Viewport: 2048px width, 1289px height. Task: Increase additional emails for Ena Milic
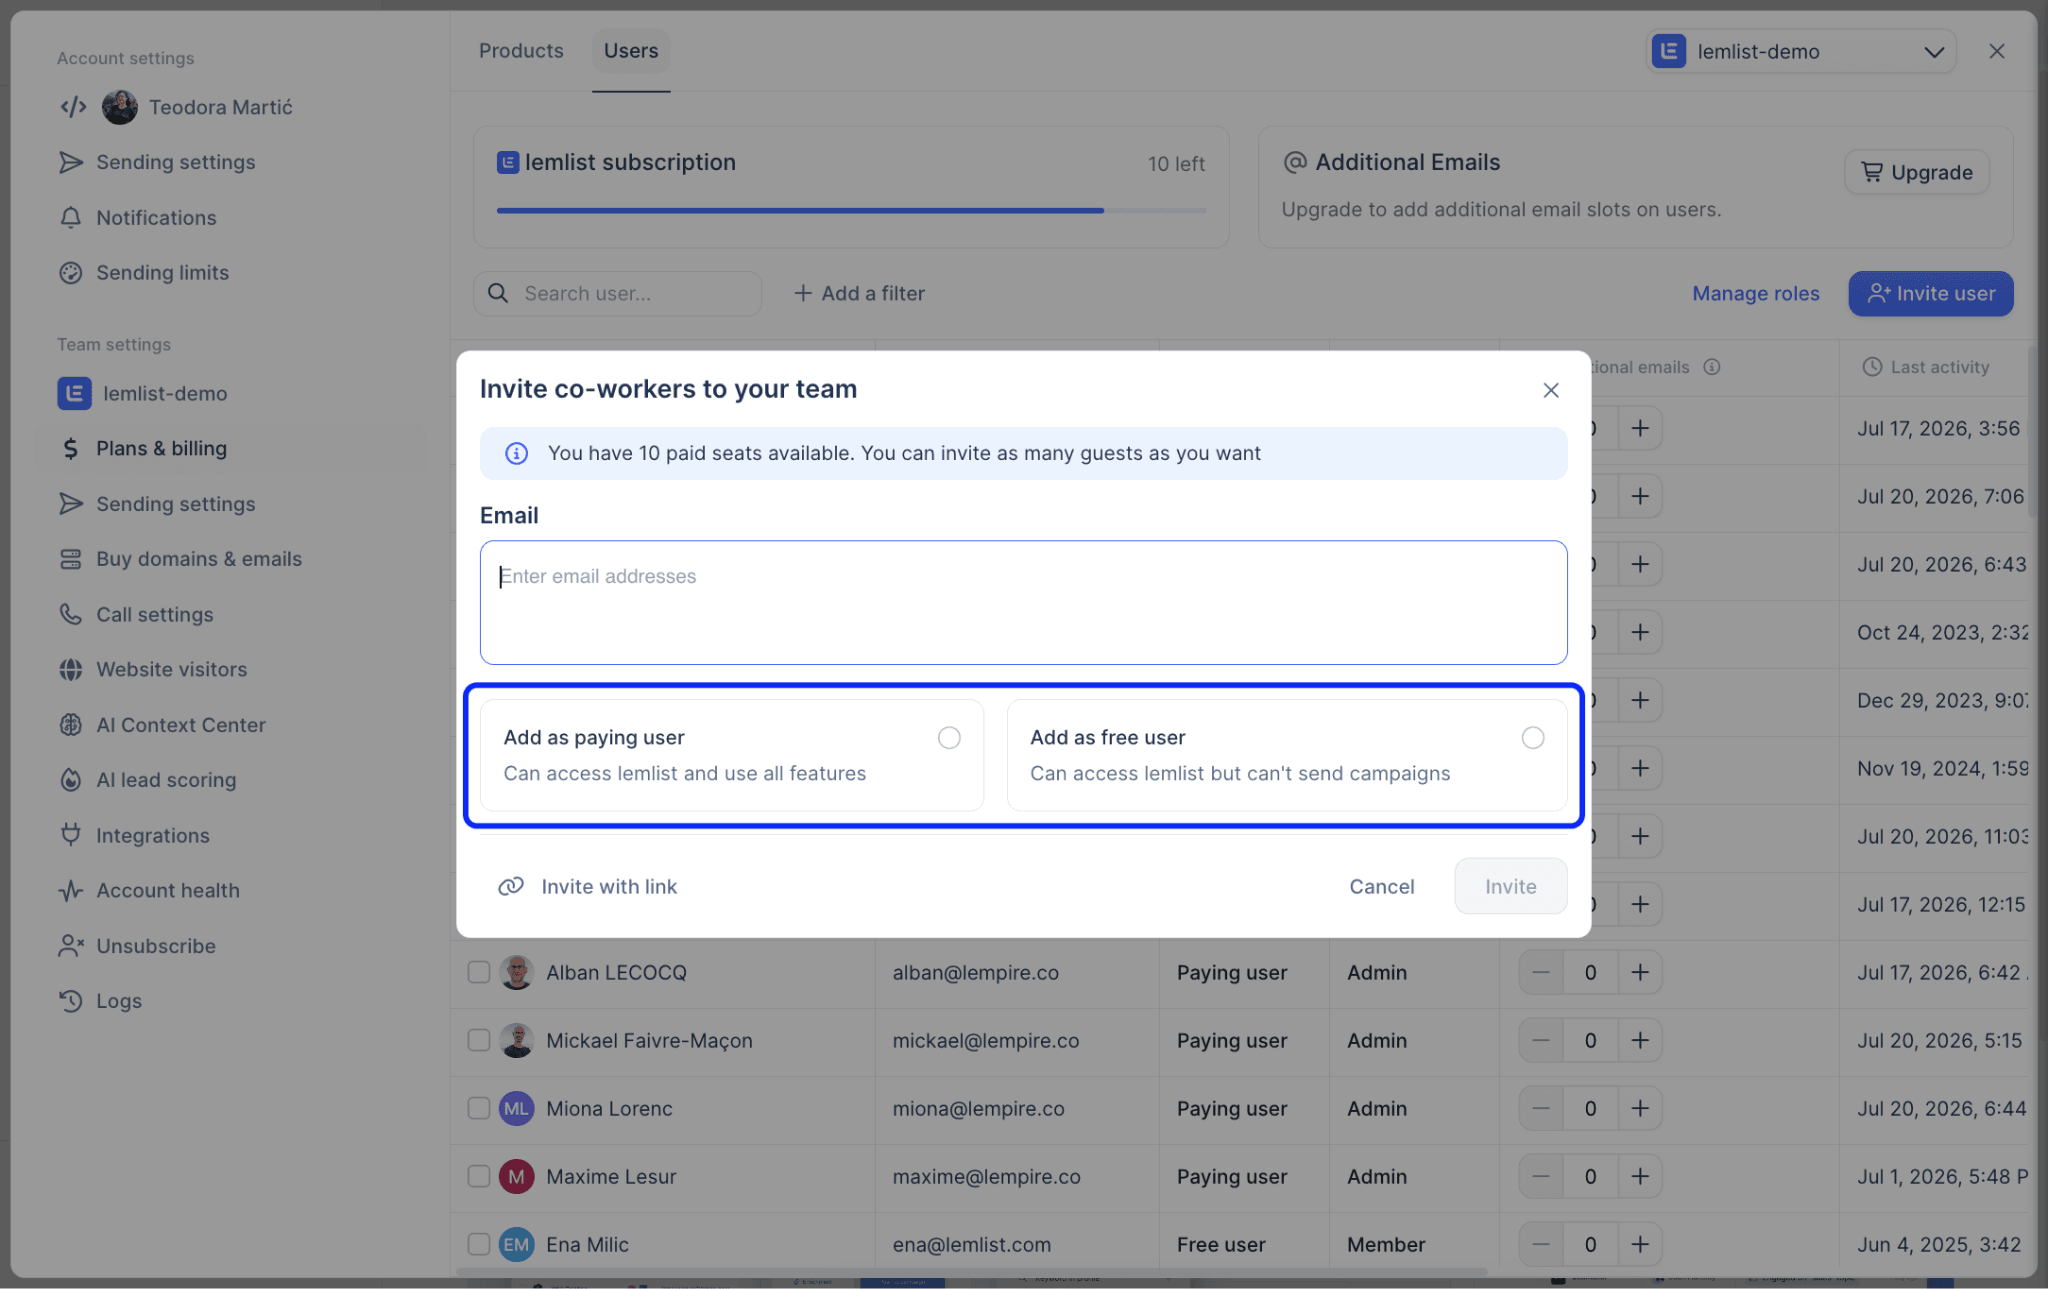tap(1640, 1245)
